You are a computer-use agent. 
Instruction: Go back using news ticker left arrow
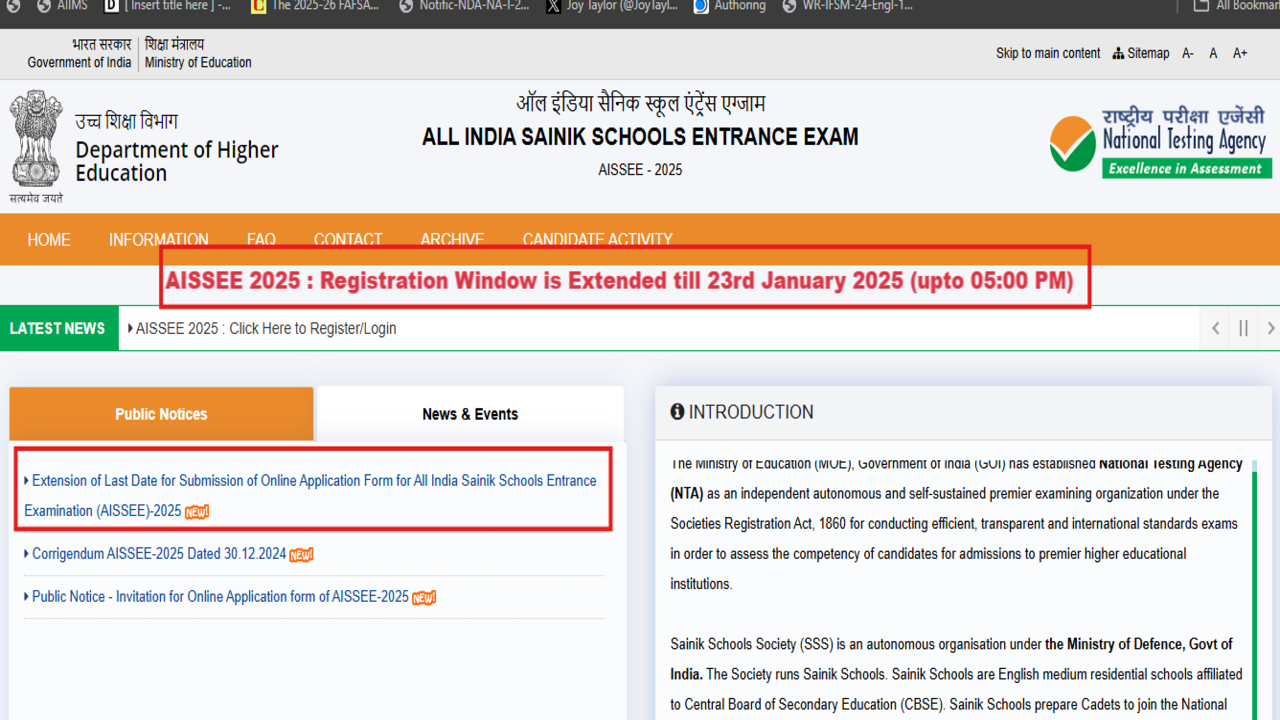click(1215, 328)
